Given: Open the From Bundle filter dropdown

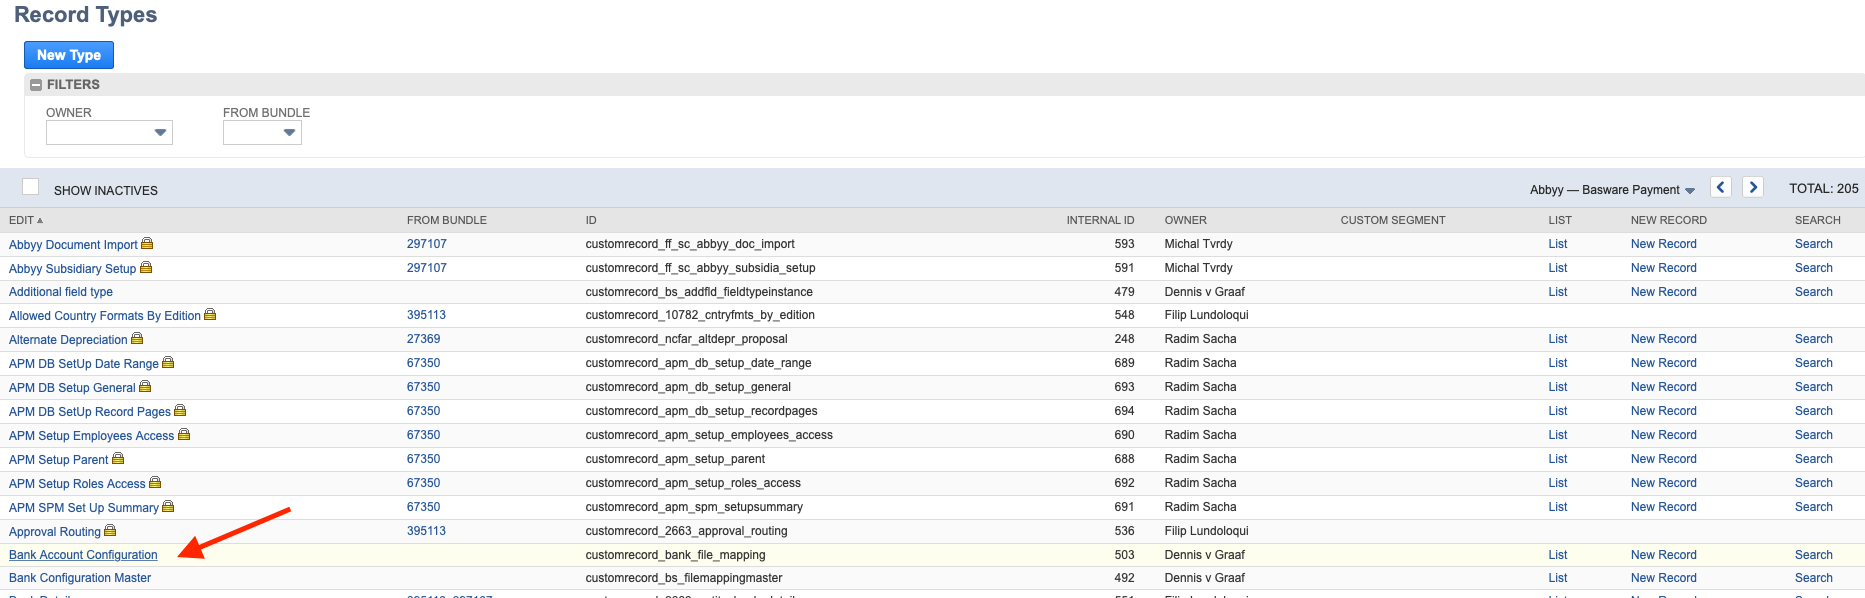Looking at the screenshot, I should tap(262, 132).
